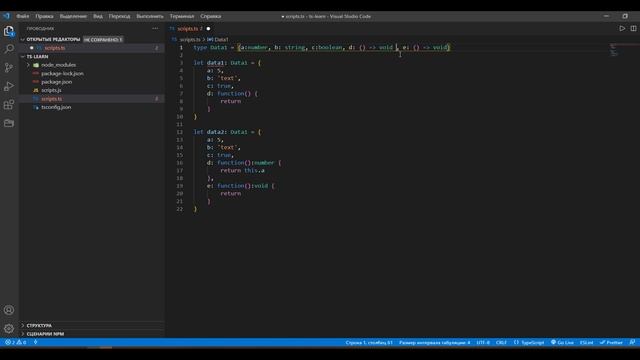Screen dimensions: 640x360
Task: Open the Explorer panel more actions ellipsis
Action: coord(155,29)
